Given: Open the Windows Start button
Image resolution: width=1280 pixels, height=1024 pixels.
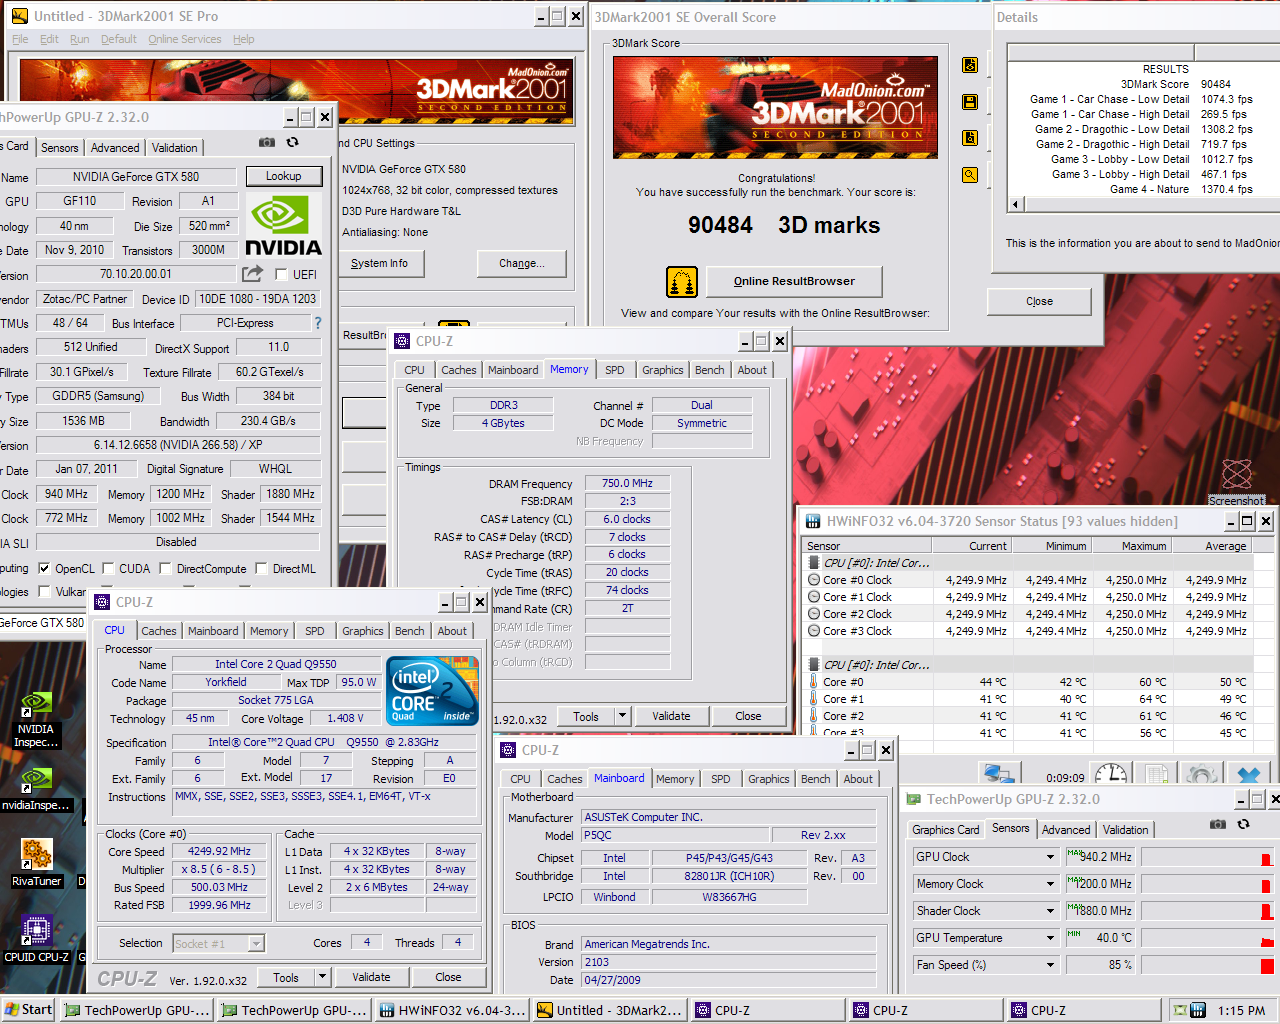Looking at the screenshot, I should pyautogui.click(x=28, y=1010).
